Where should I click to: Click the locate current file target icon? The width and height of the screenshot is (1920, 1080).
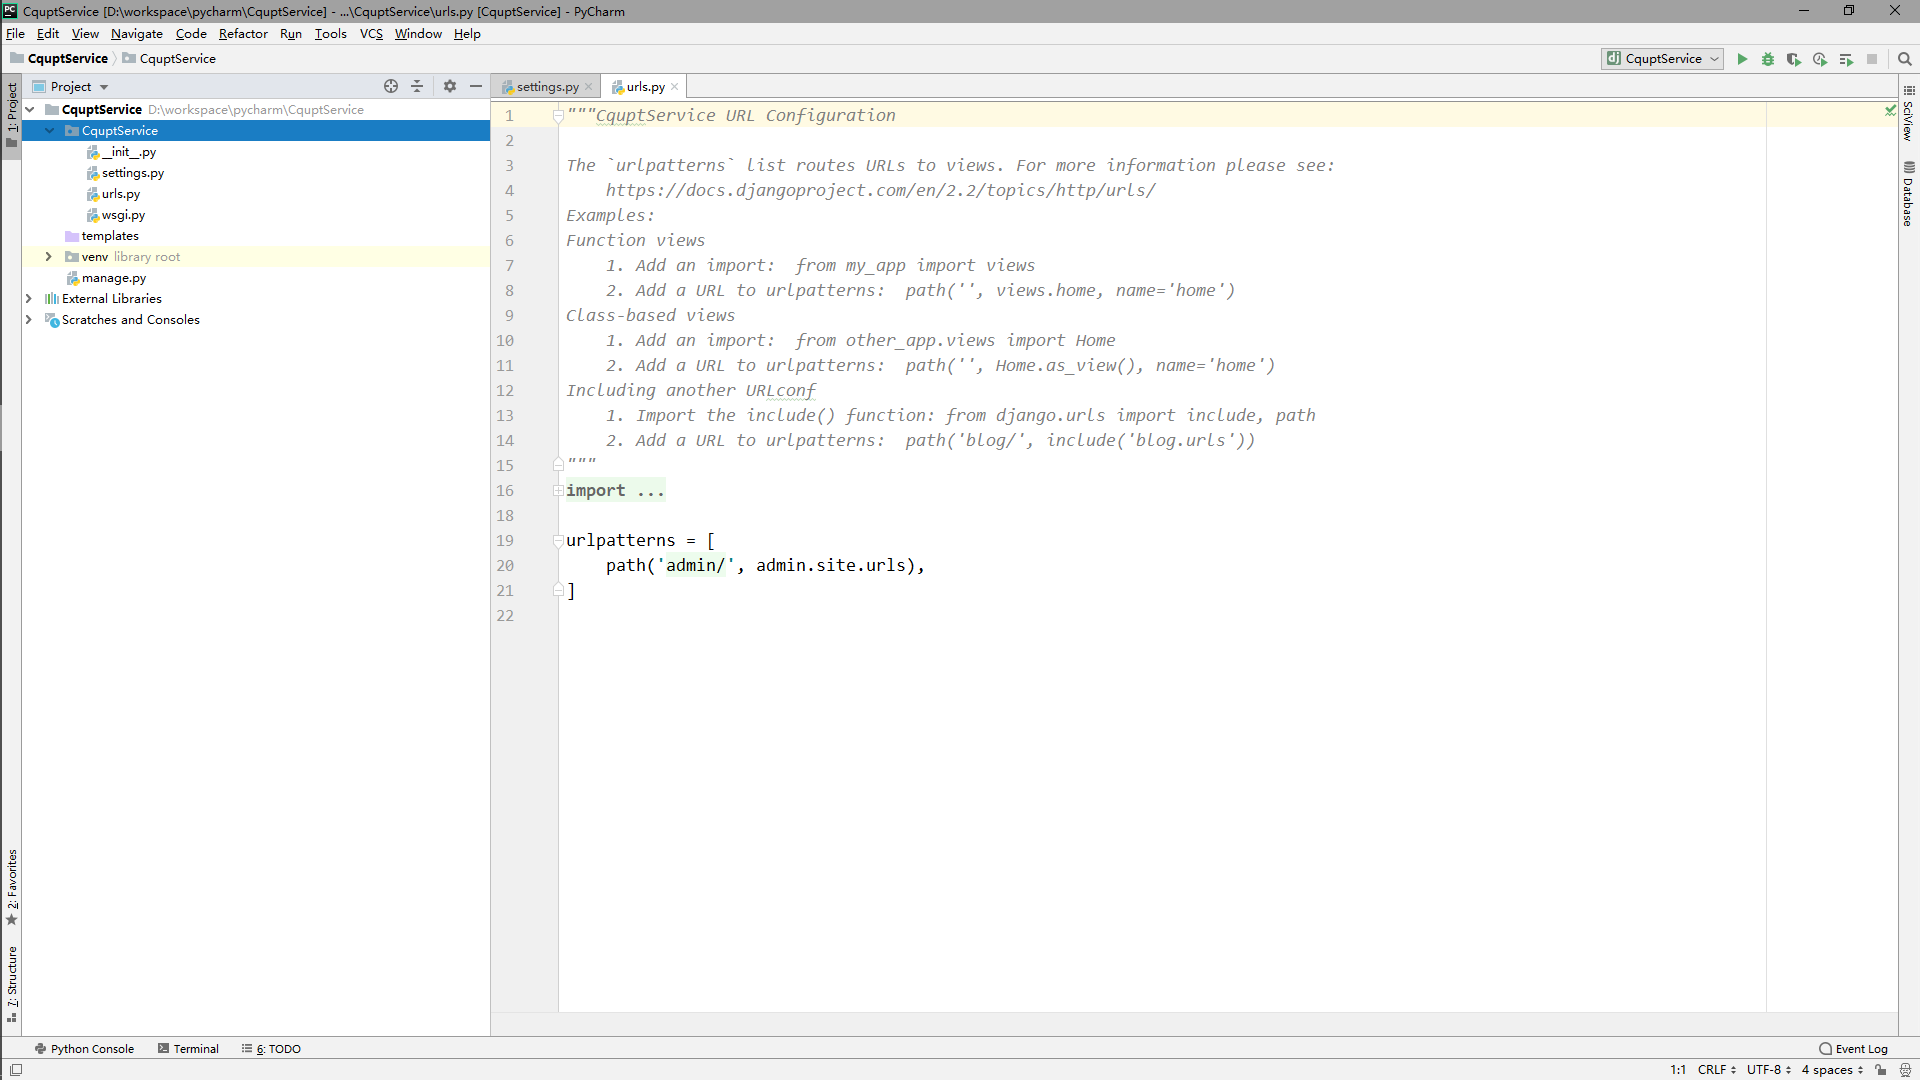[391, 87]
